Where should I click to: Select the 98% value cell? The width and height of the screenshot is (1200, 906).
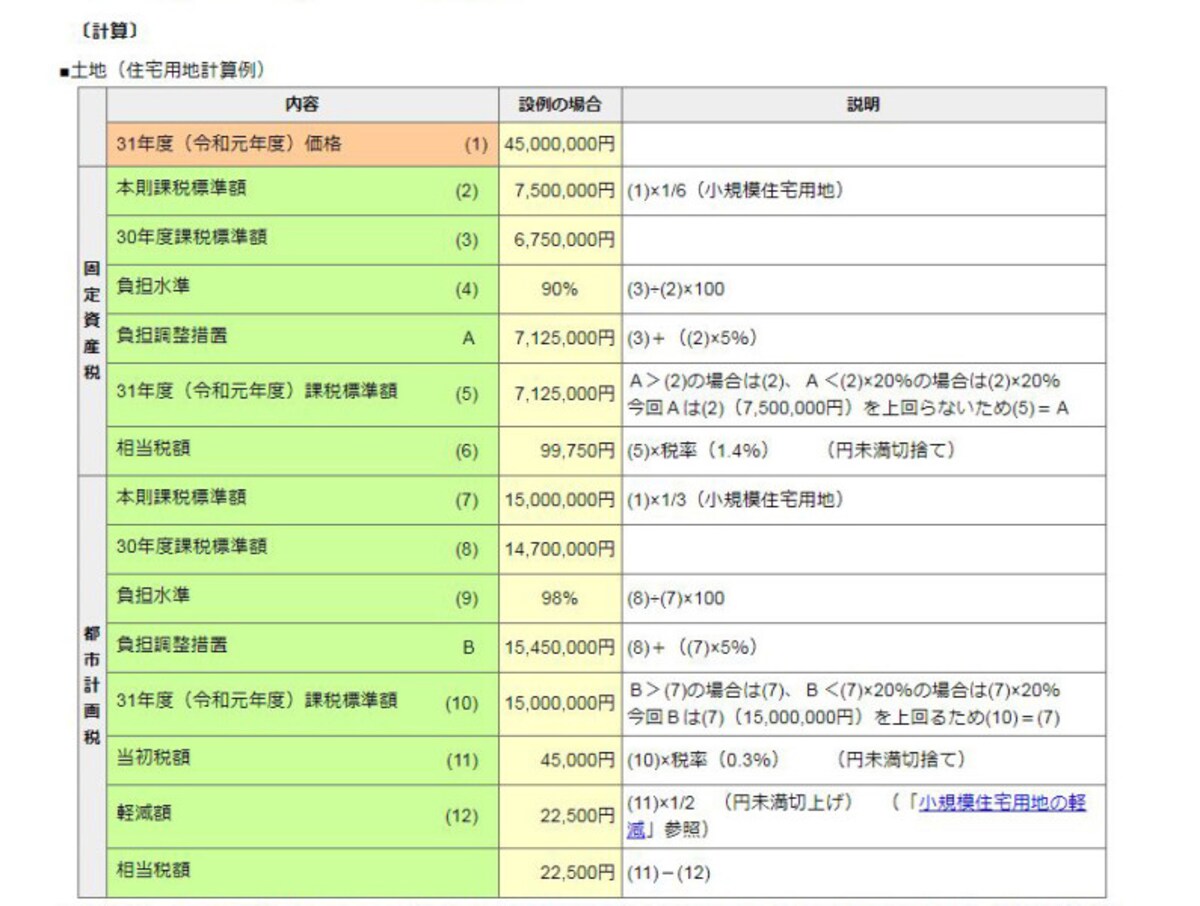(x=560, y=598)
